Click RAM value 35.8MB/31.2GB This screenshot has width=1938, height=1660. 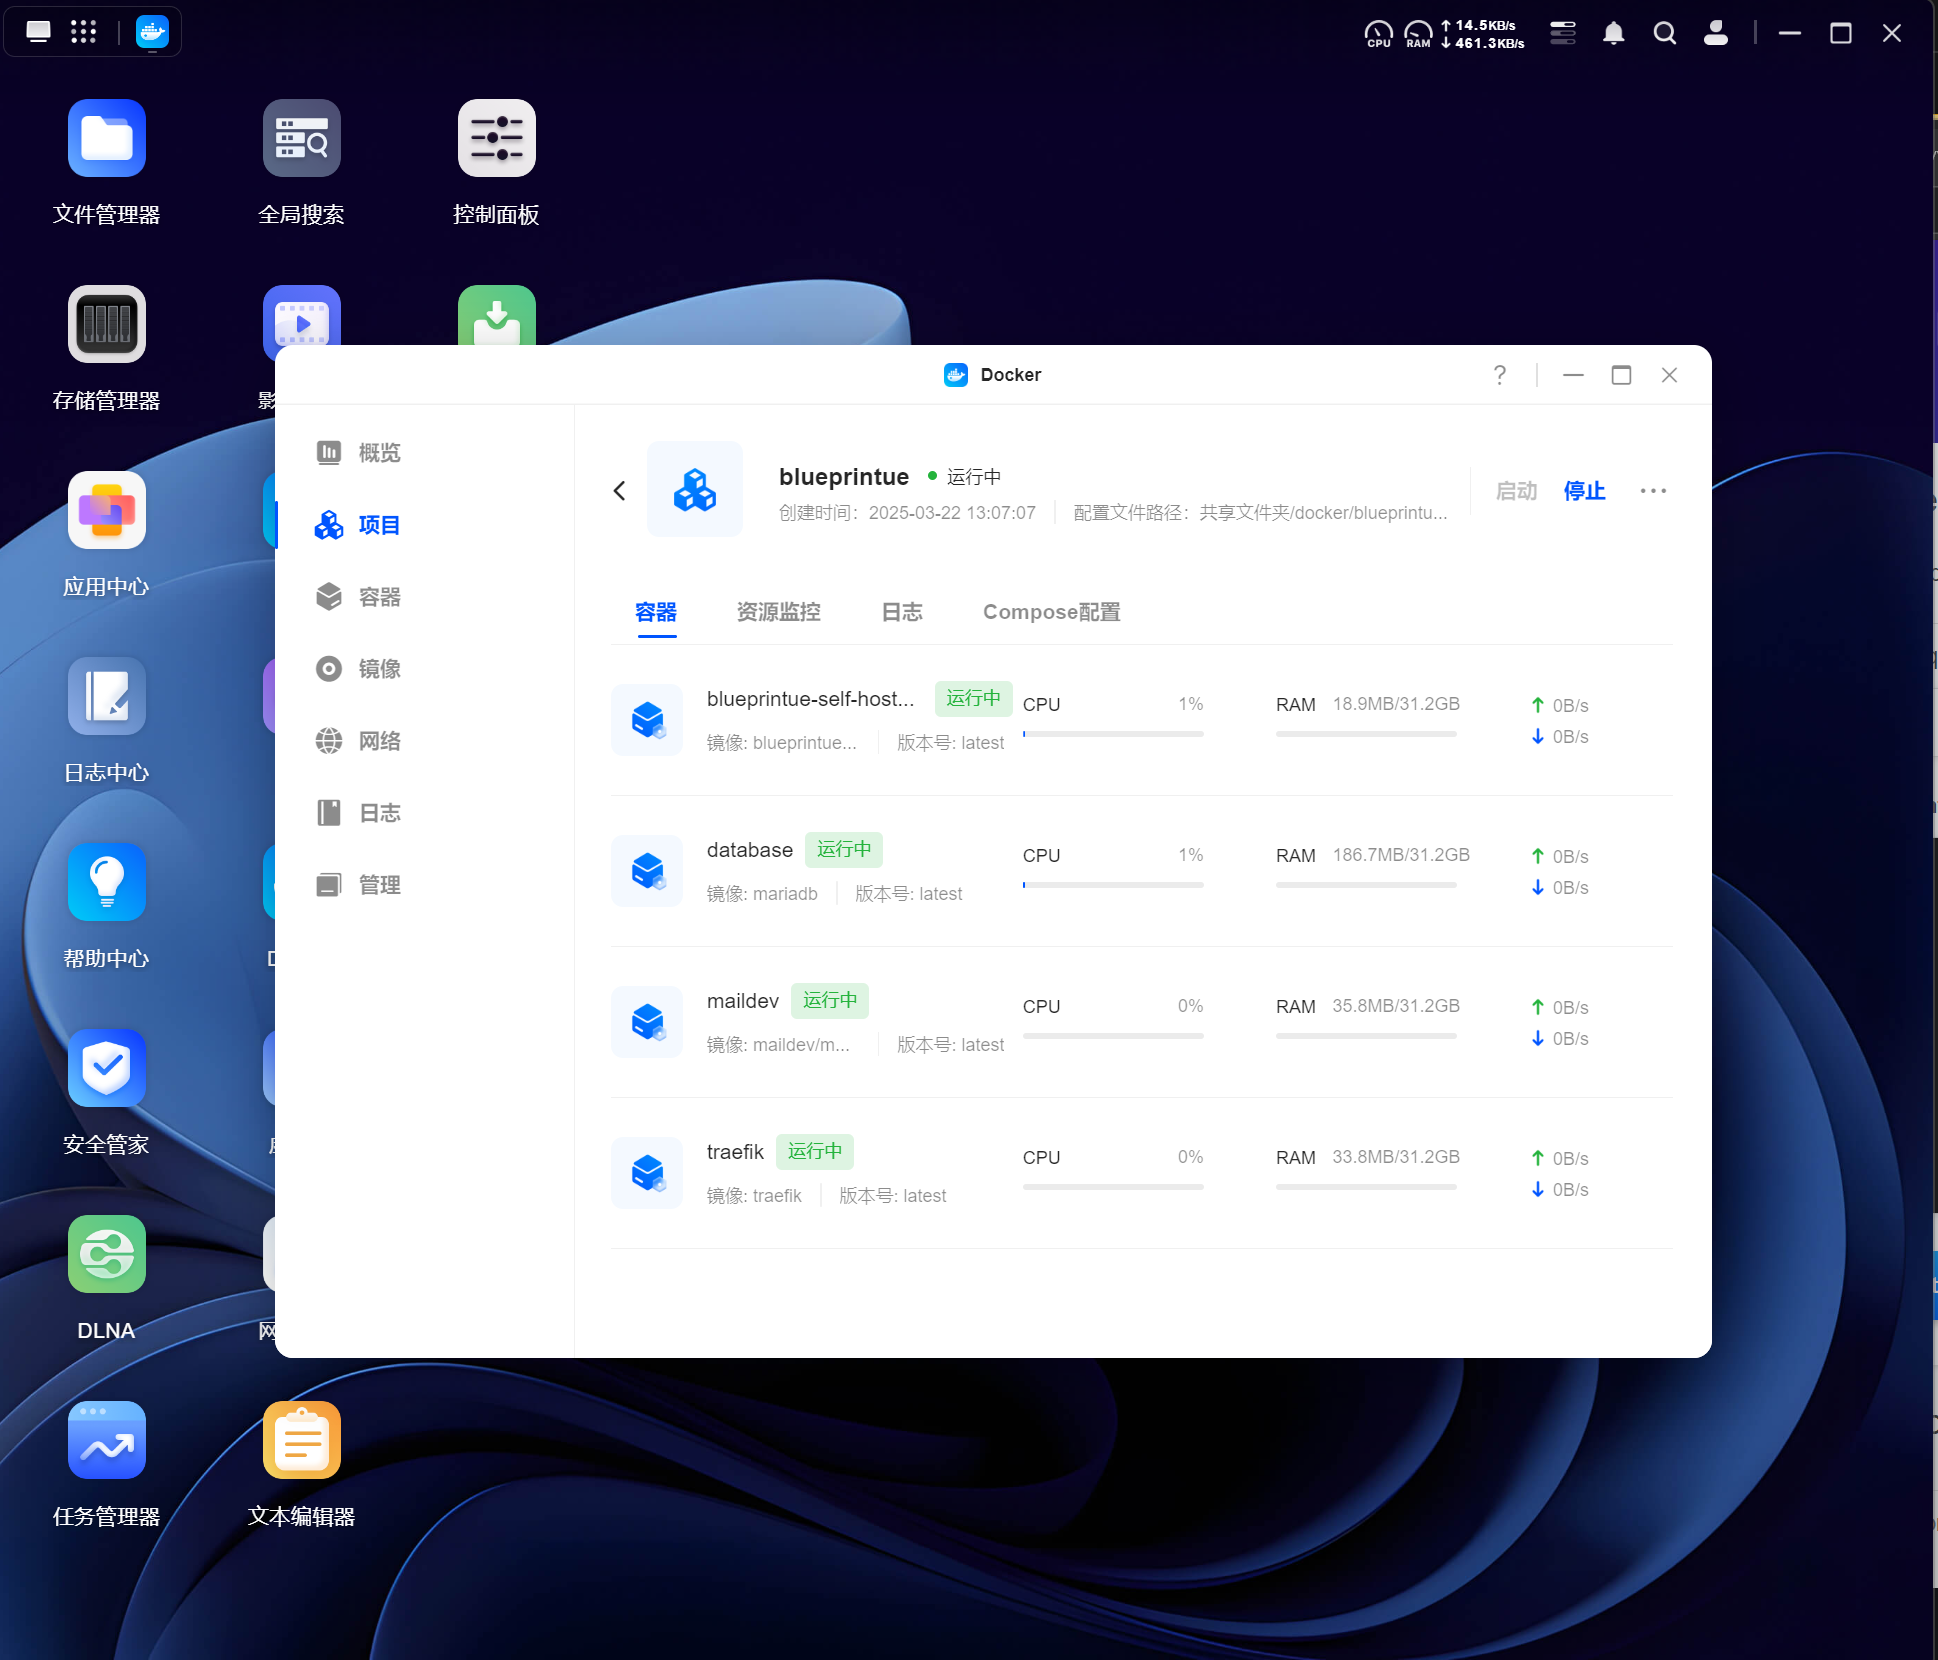click(1396, 1006)
